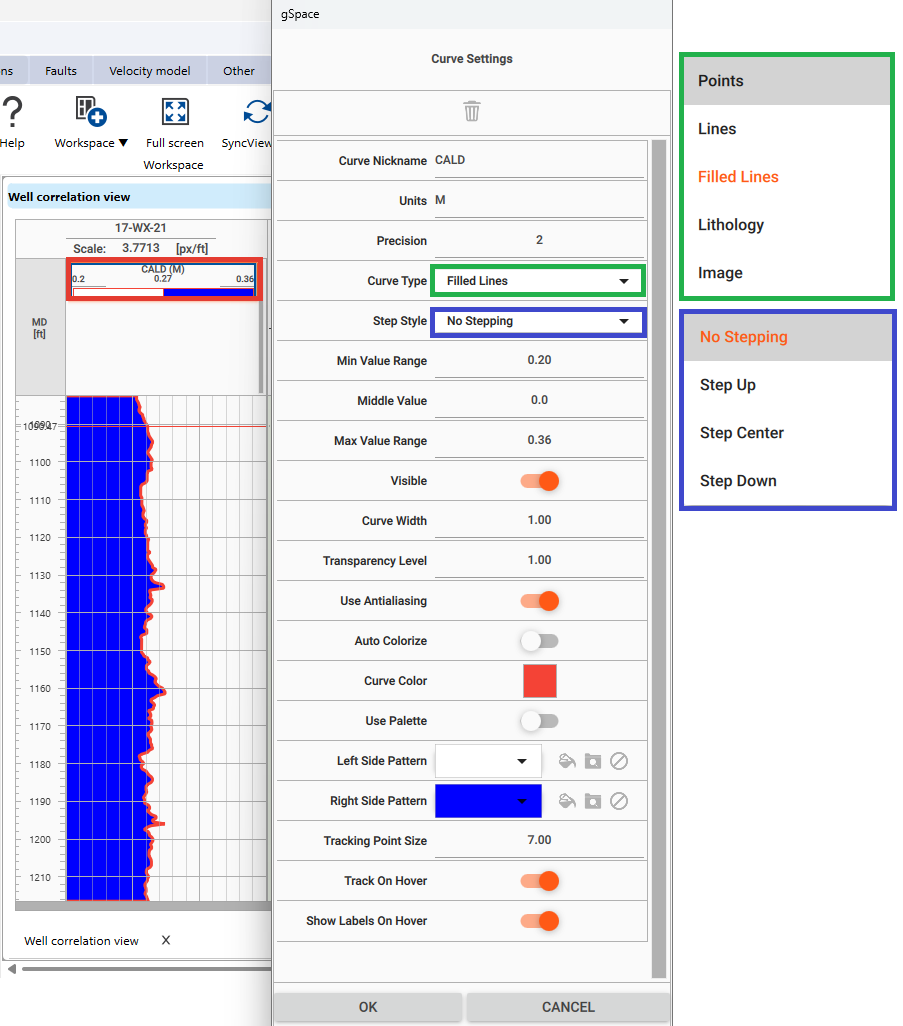Image resolution: width=903 pixels, height=1026 pixels.
Task: Delete the curve using the trash icon
Action: (x=472, y=111)
